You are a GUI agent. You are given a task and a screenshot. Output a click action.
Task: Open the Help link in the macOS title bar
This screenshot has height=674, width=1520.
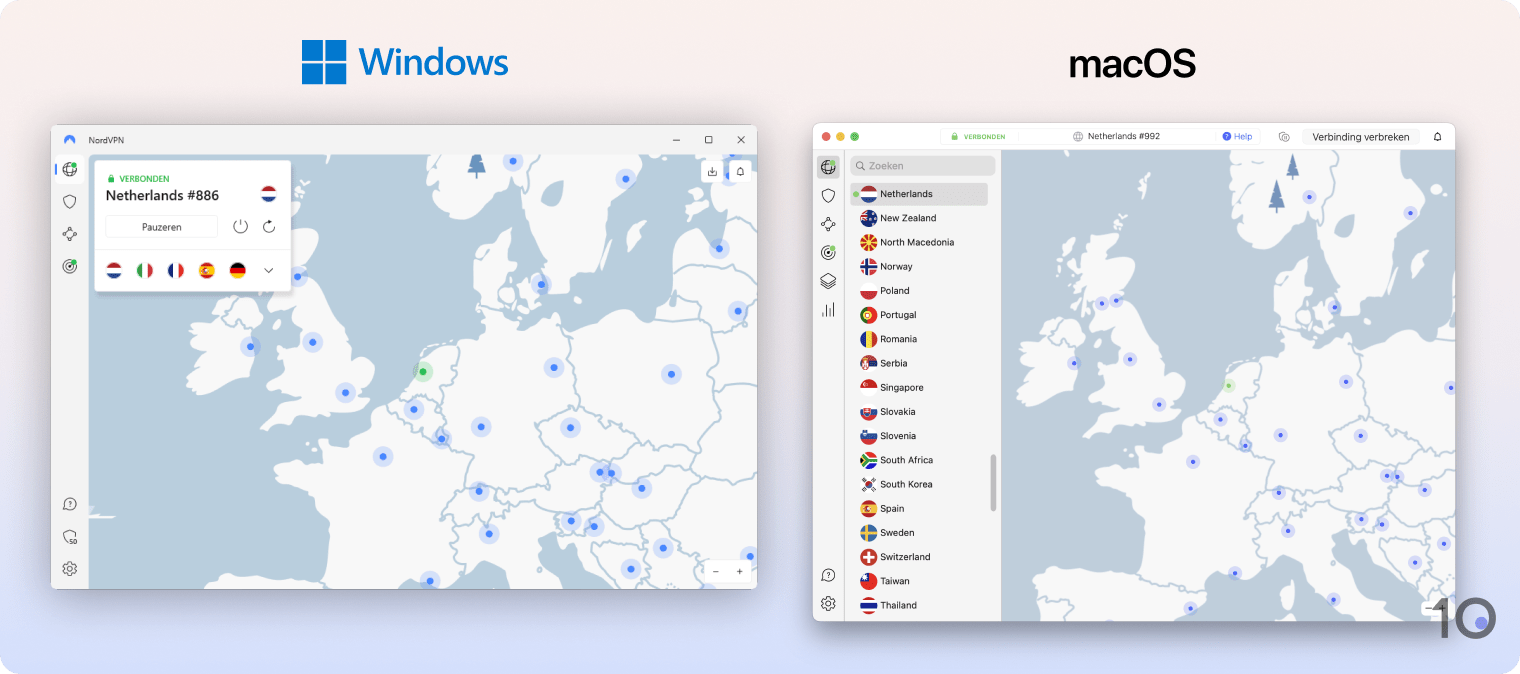pos(1237,137)
